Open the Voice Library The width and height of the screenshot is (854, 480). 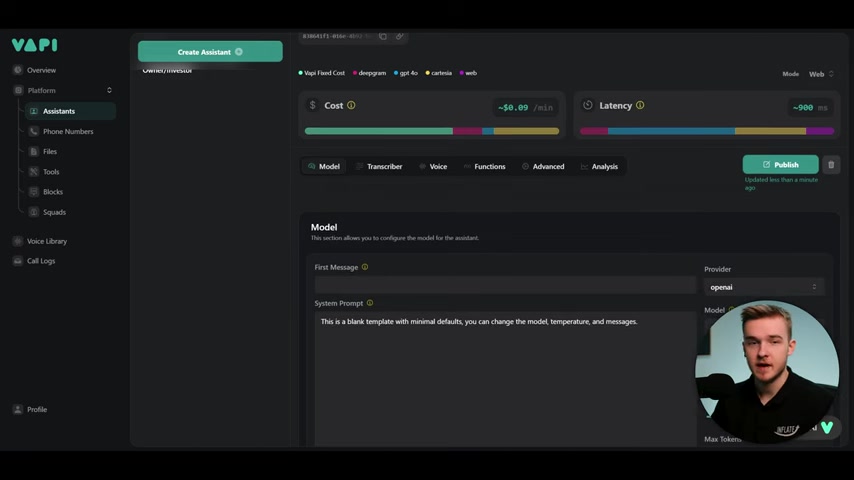coord(47,241)
